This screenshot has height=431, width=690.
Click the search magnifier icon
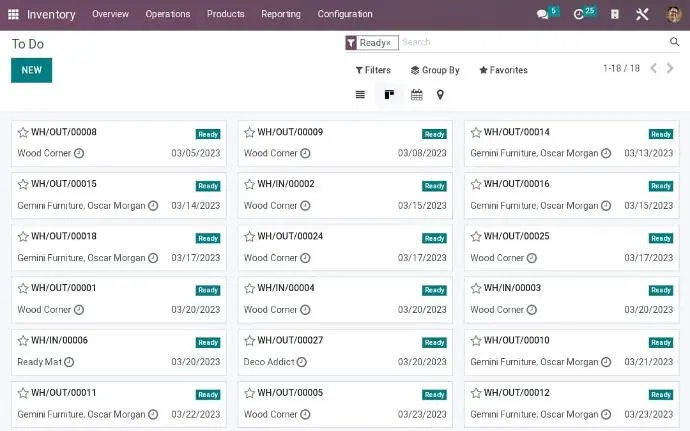(674, 42)
